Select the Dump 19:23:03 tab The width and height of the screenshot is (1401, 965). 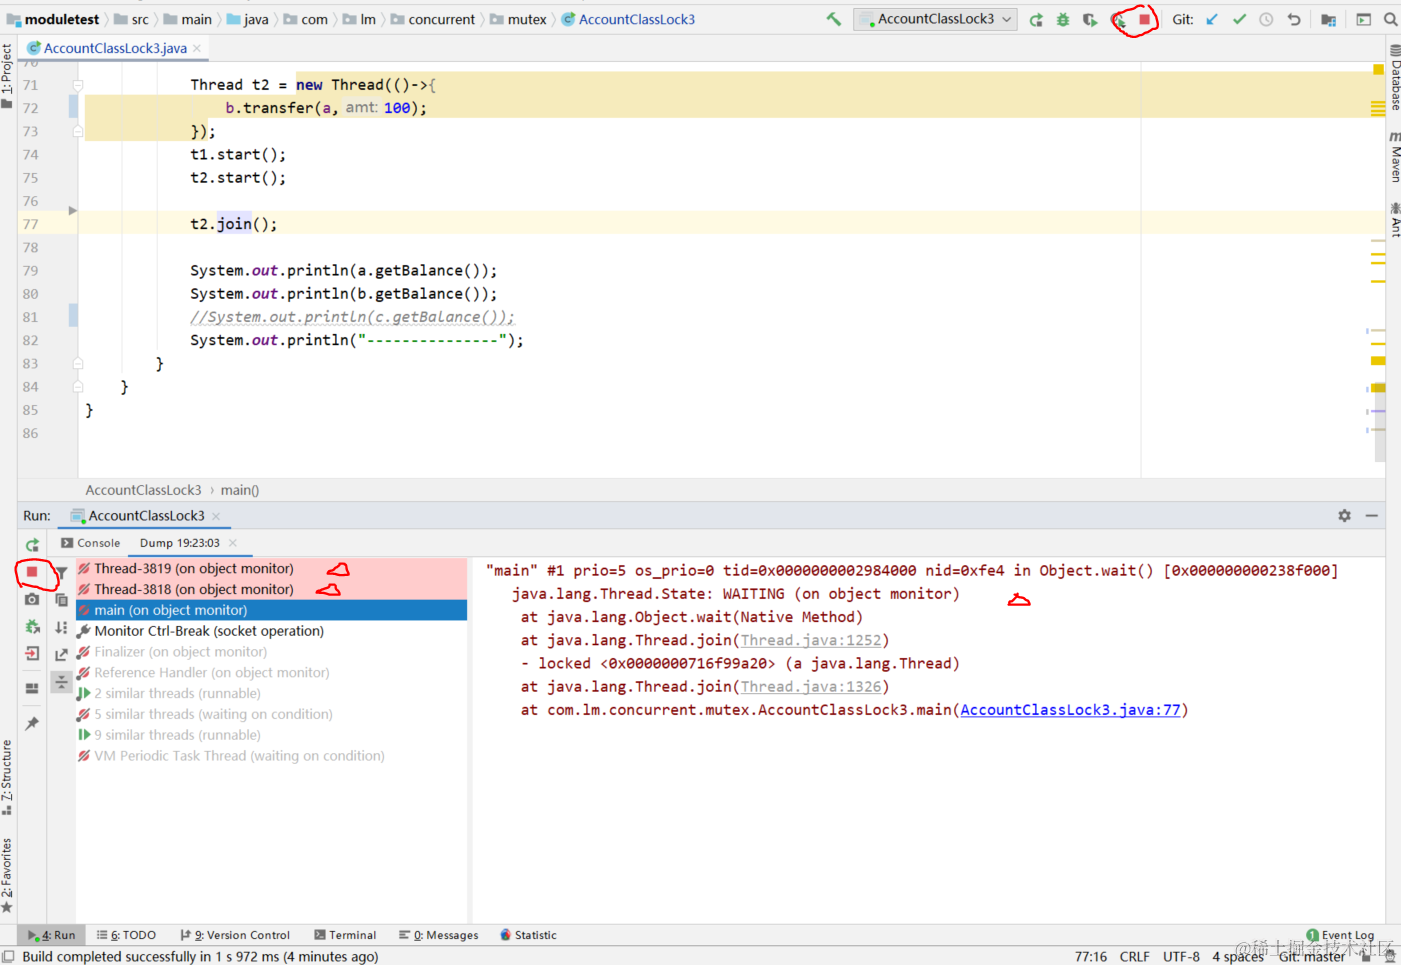tap(179, 543)
